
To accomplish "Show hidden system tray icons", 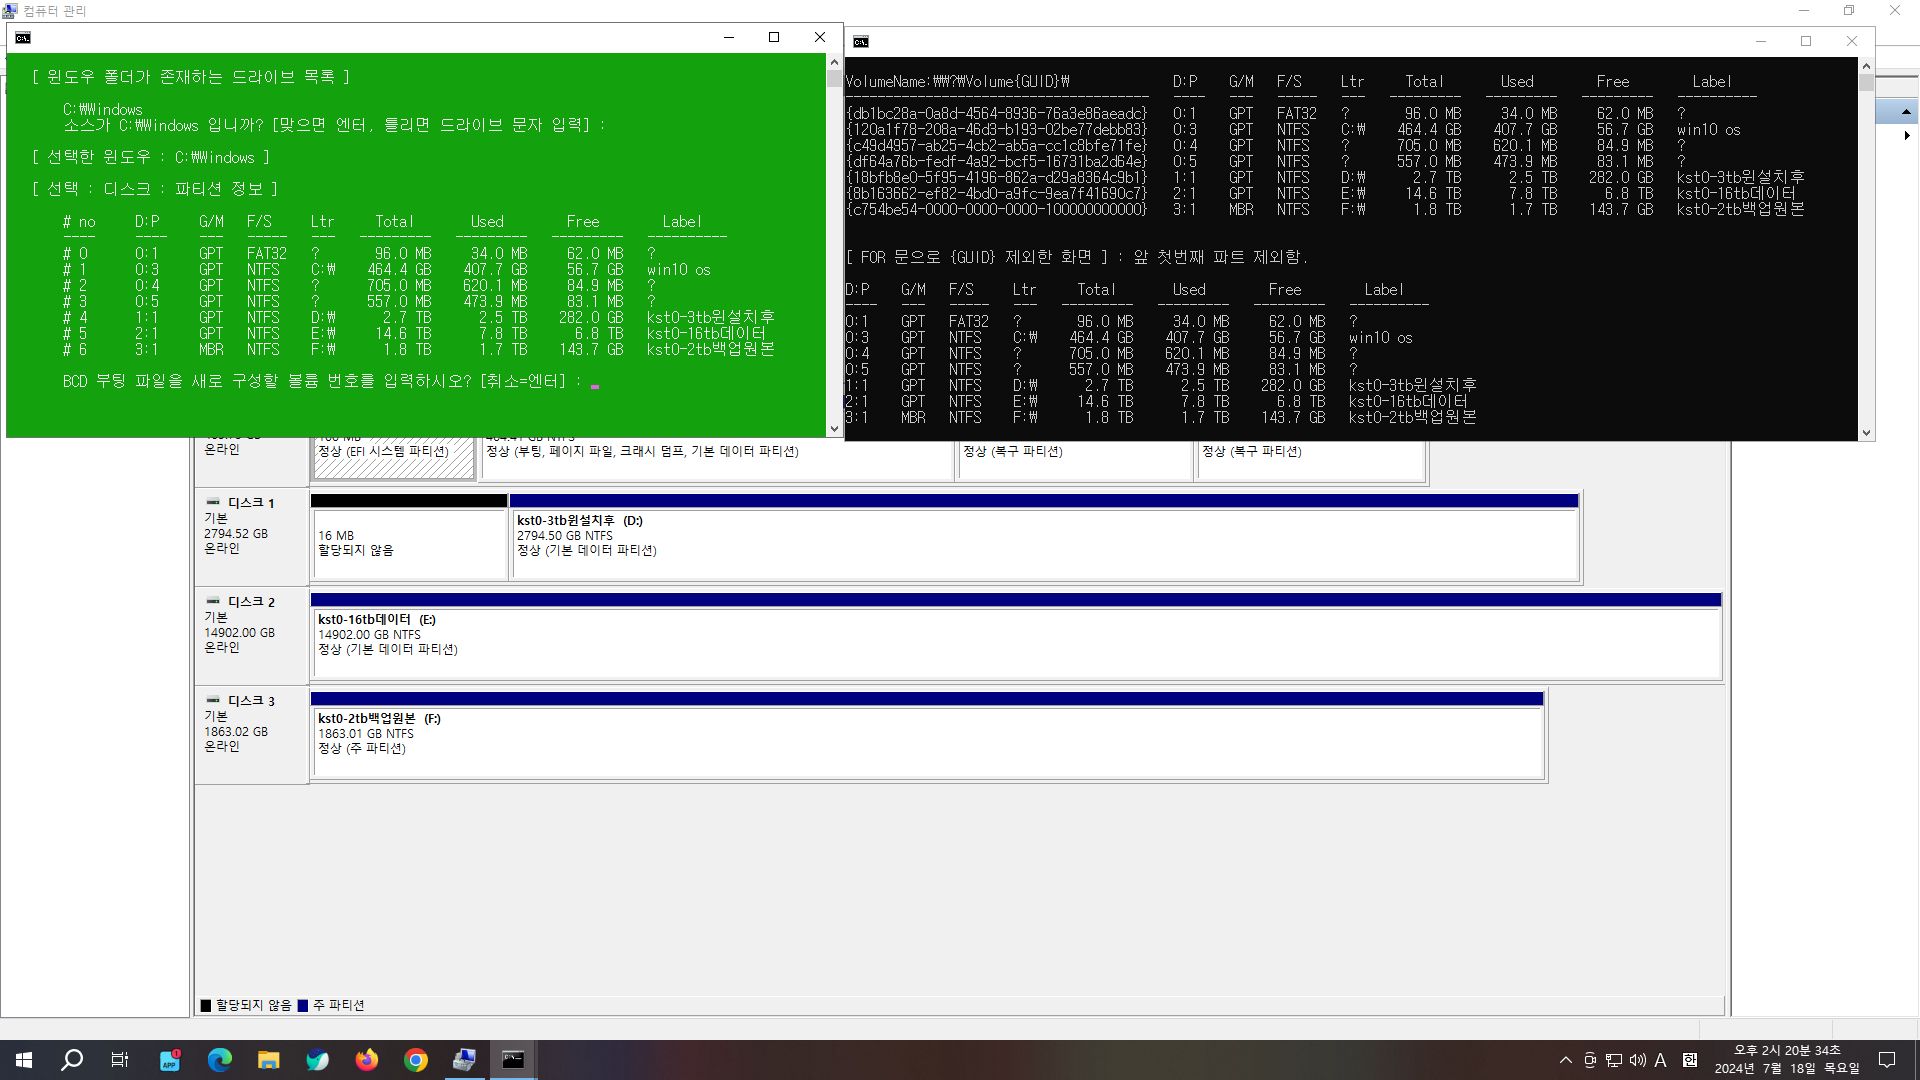I will click(x=1566, y=1060).
